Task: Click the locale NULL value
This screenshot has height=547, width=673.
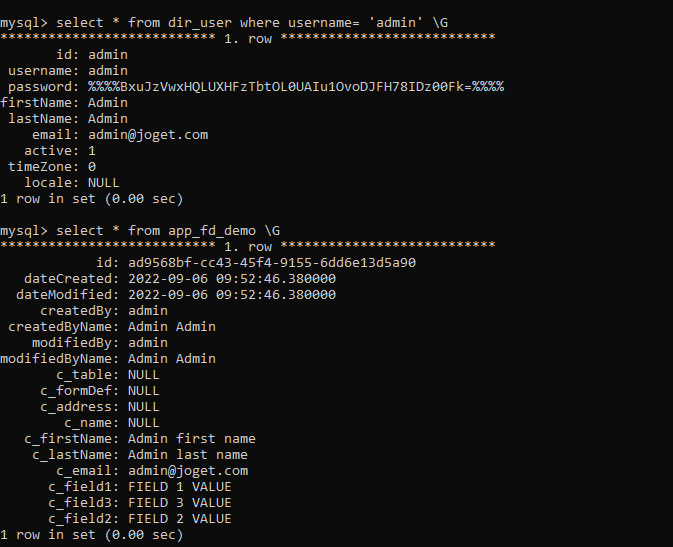Action: pos(103,183)
